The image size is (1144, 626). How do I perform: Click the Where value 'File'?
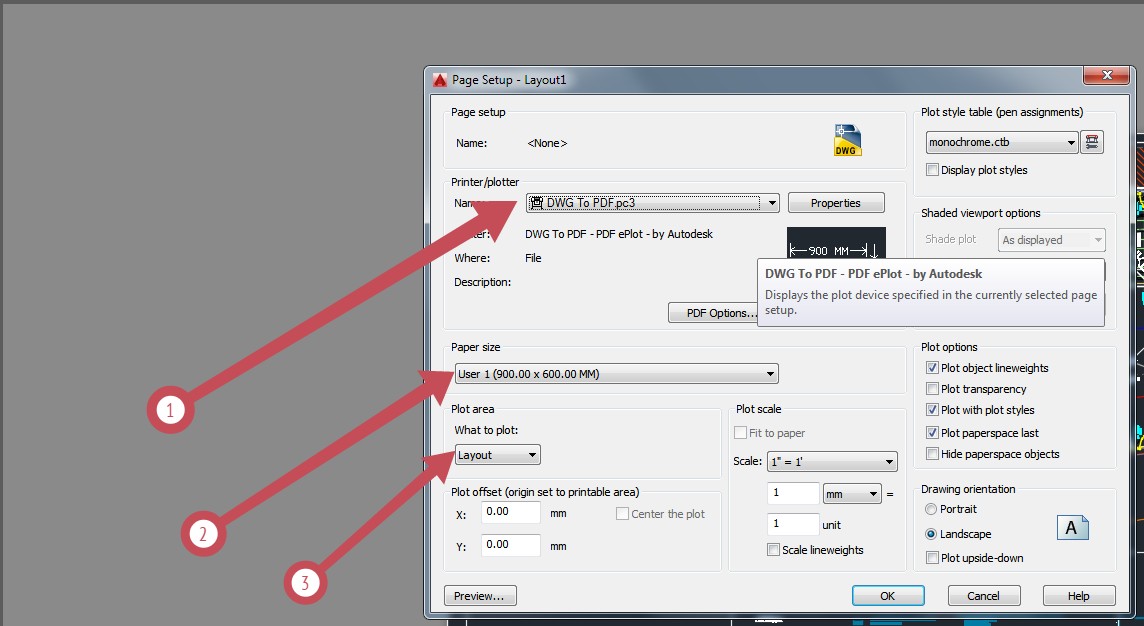coord(533,258)
